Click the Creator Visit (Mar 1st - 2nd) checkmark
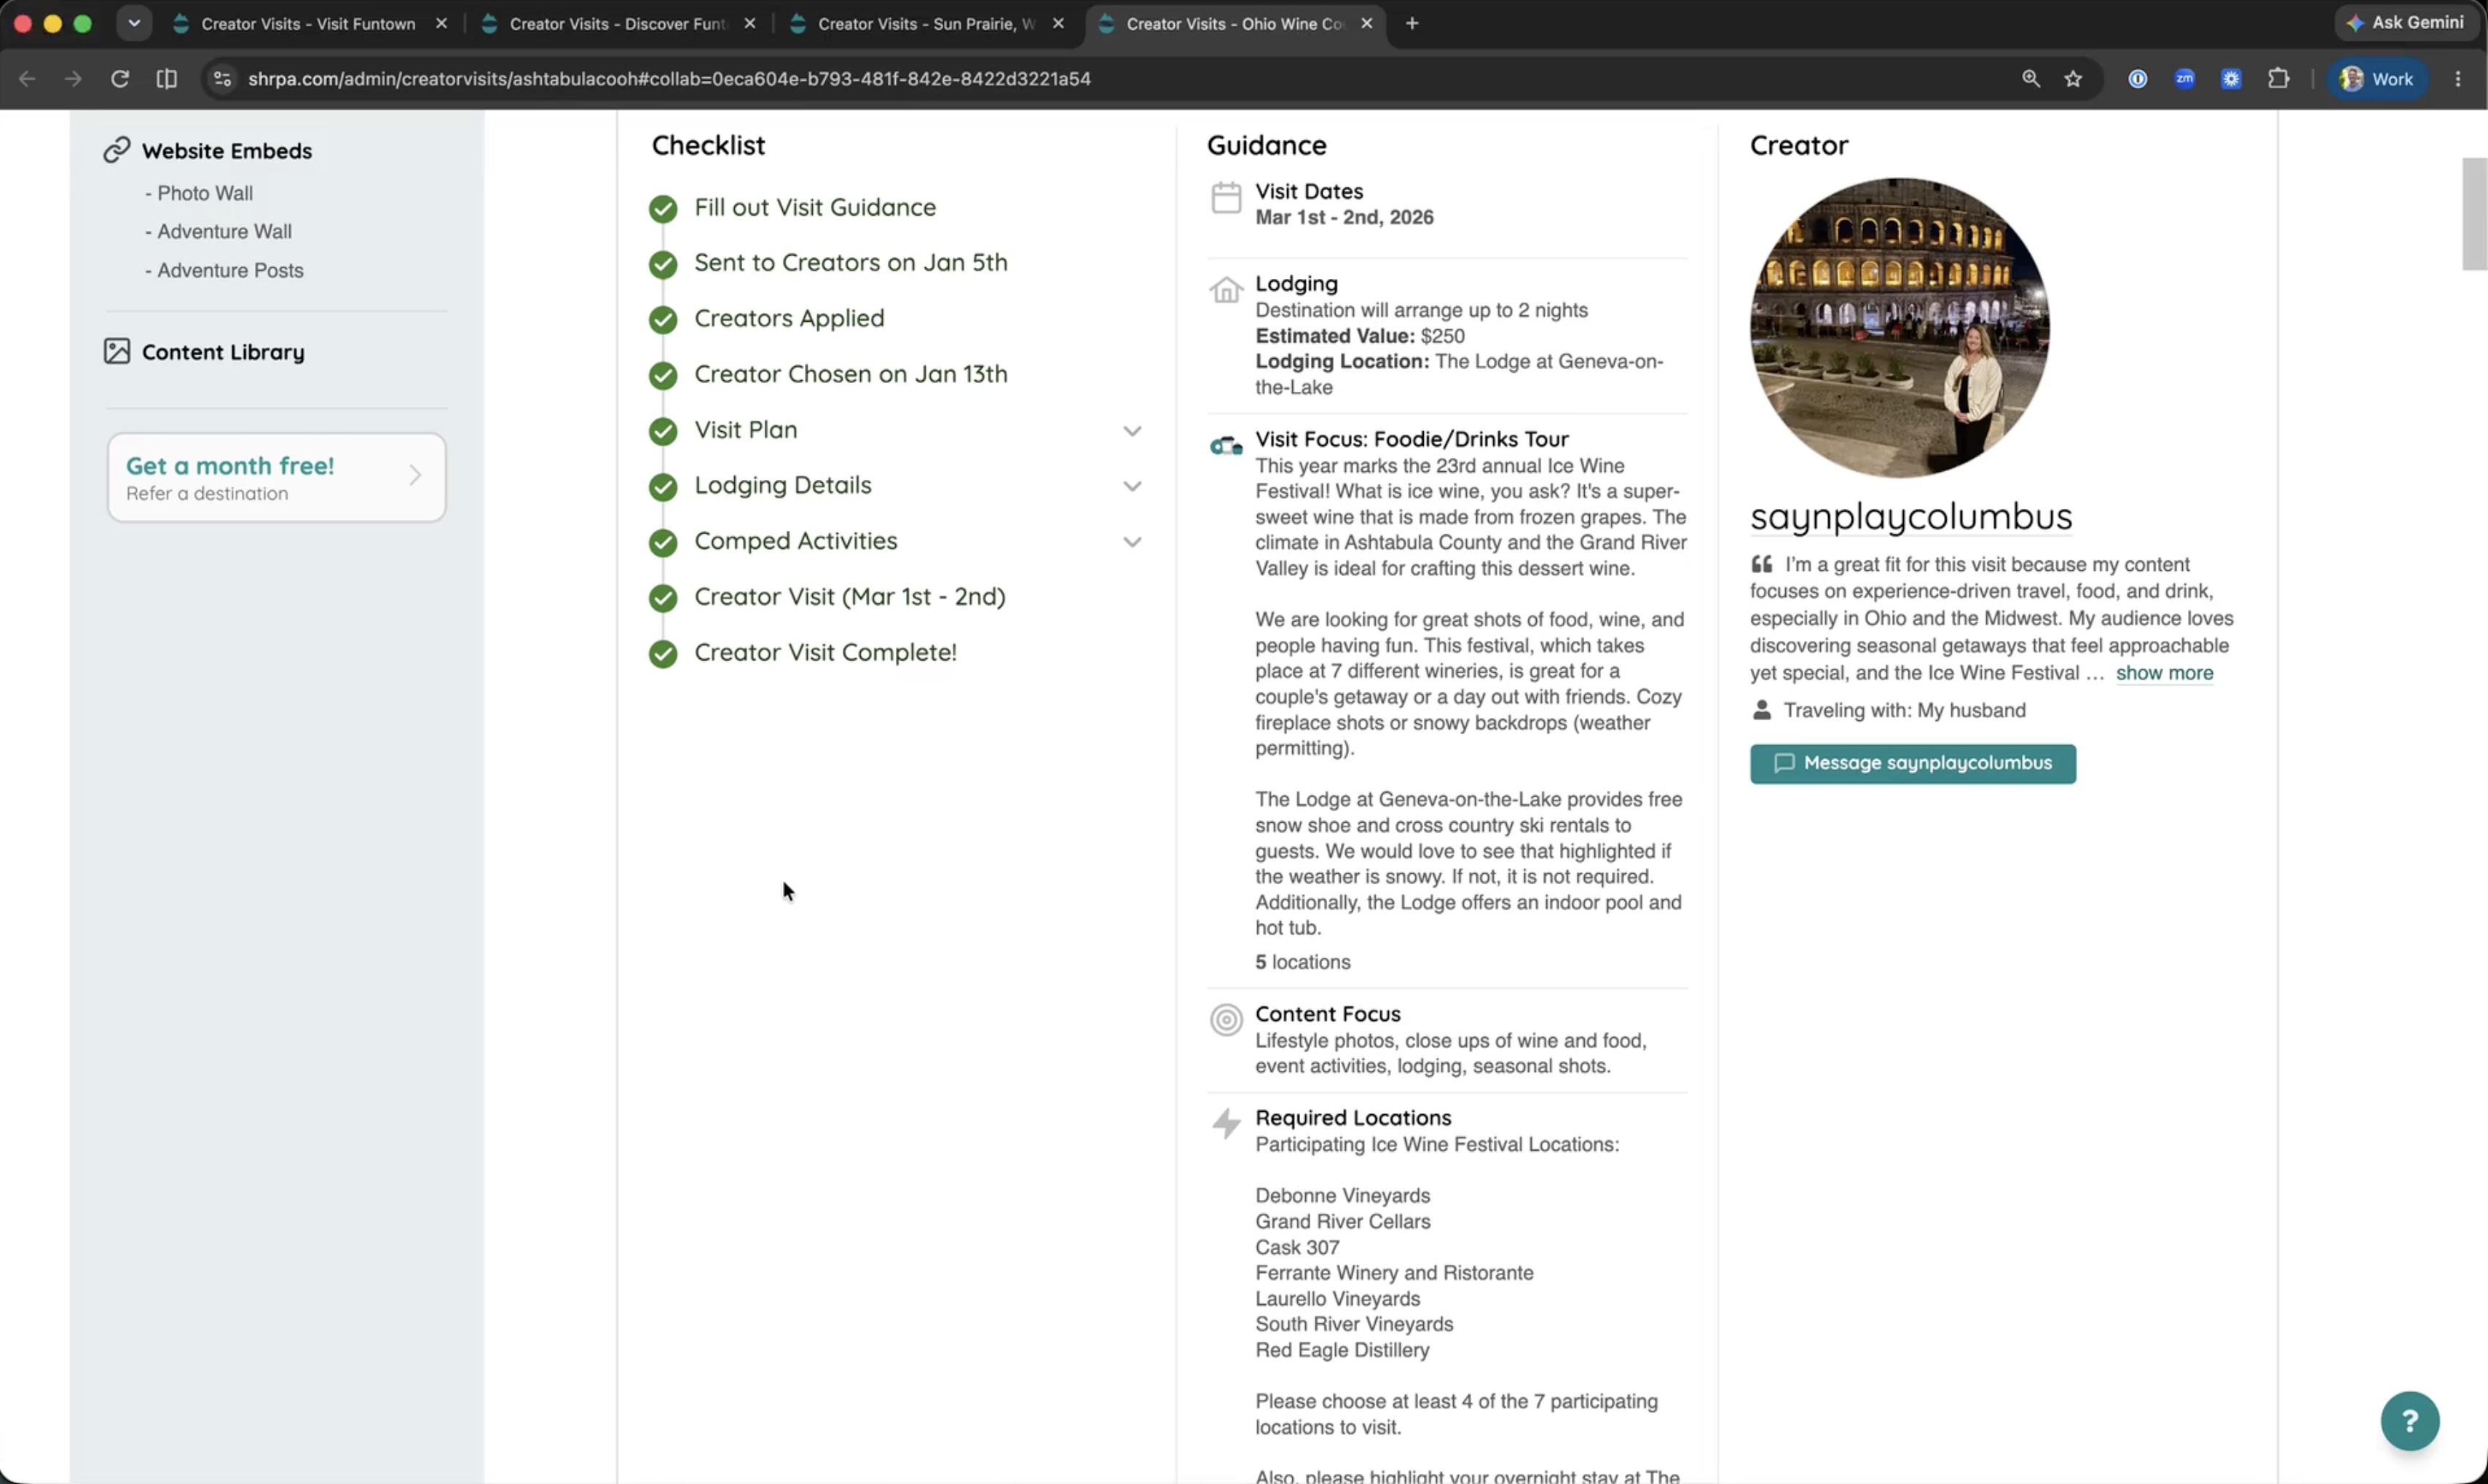Screen dimensions: 2488x1484 coord(663,597)
